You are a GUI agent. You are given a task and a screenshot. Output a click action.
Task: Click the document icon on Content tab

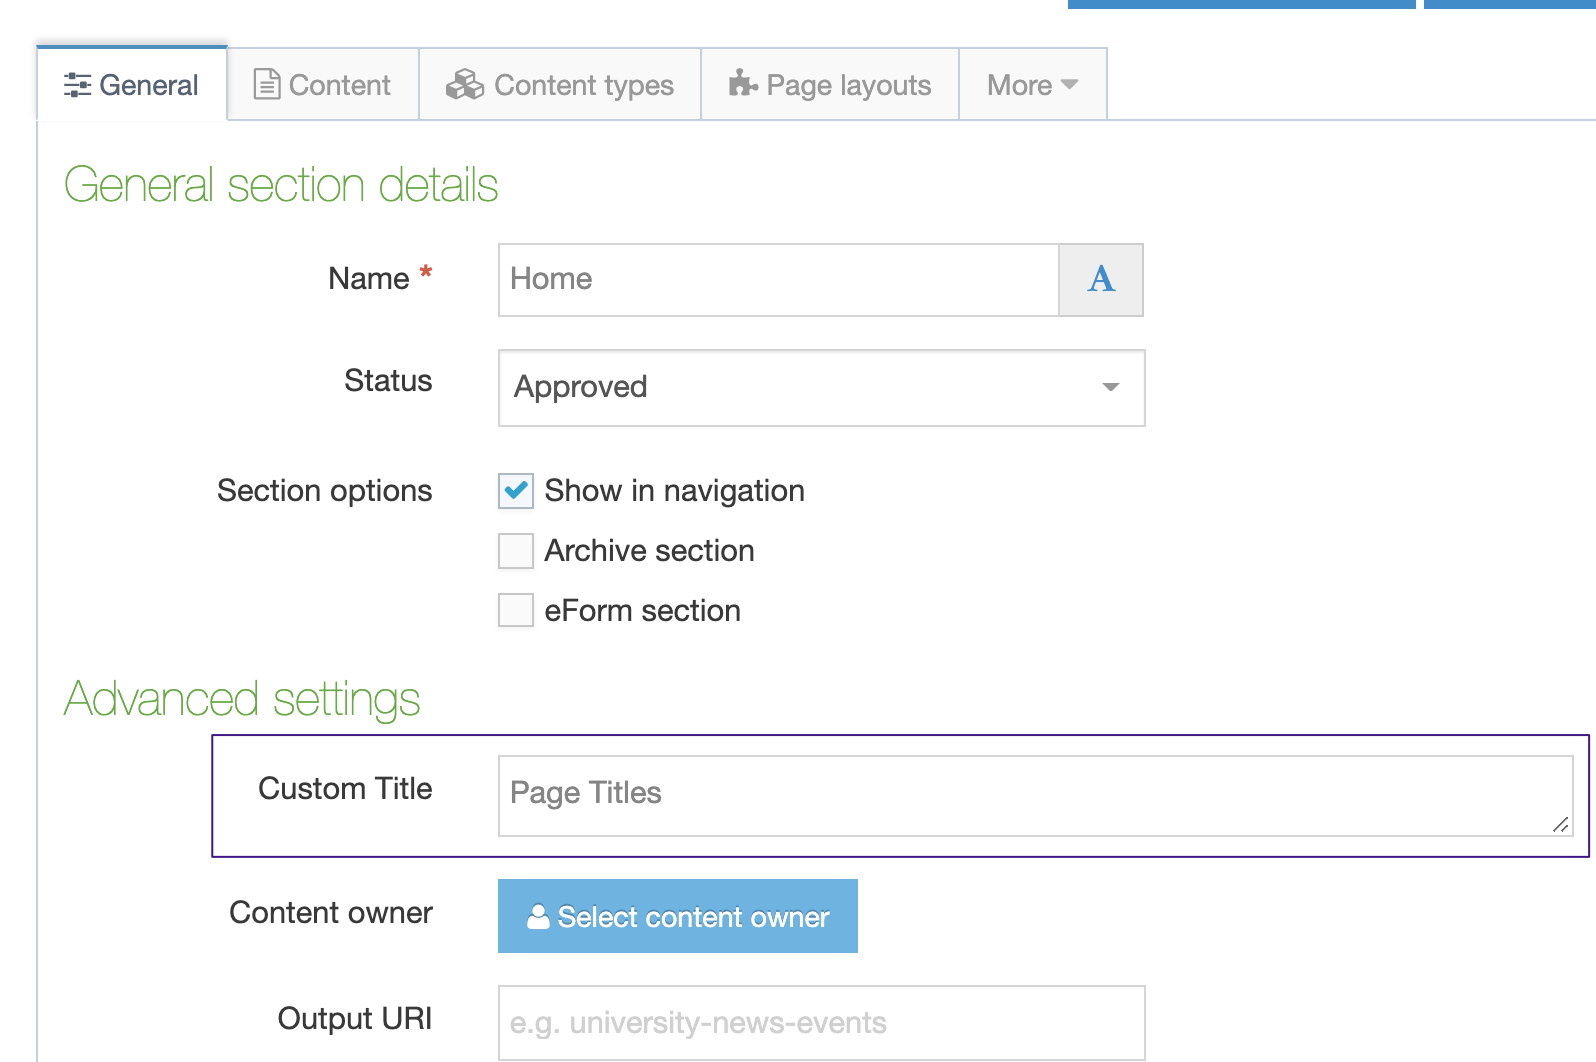pos(266,85)
